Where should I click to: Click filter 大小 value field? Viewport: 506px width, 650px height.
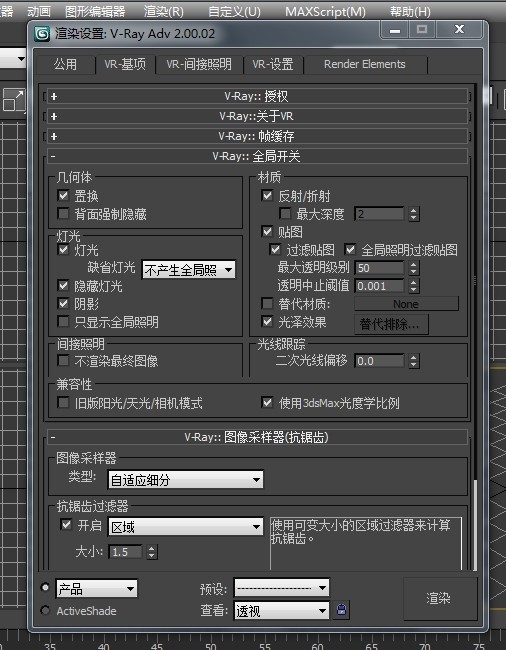point(125,552)
